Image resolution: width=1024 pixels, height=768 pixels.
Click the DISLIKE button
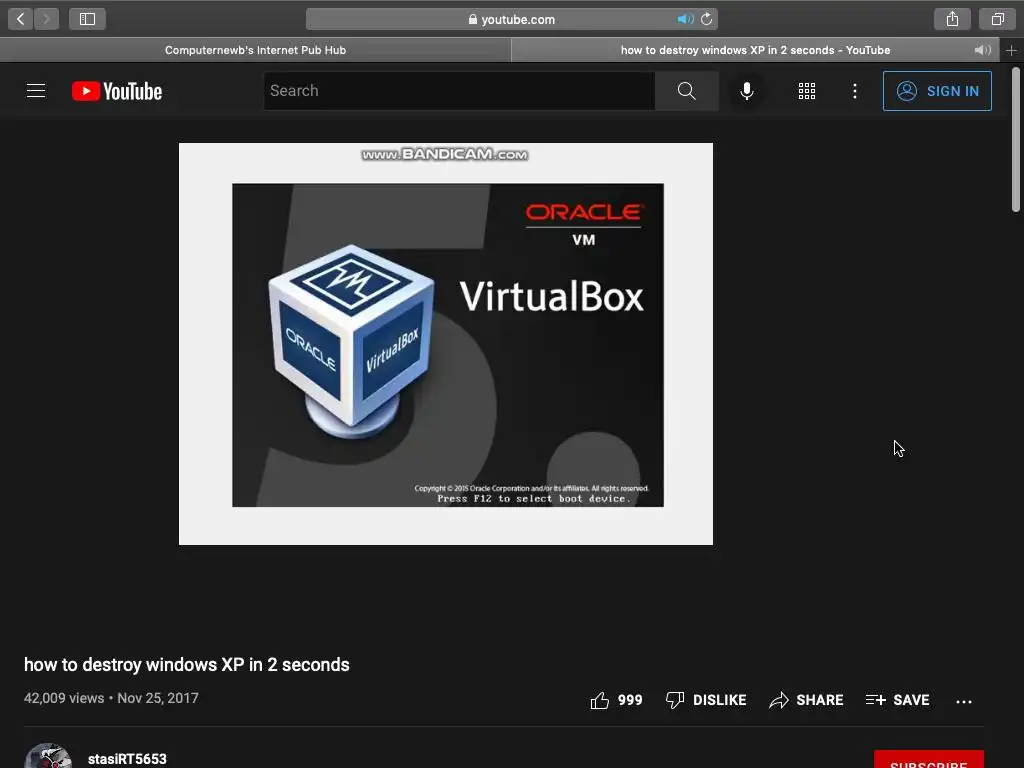click(x=706, y=700)
